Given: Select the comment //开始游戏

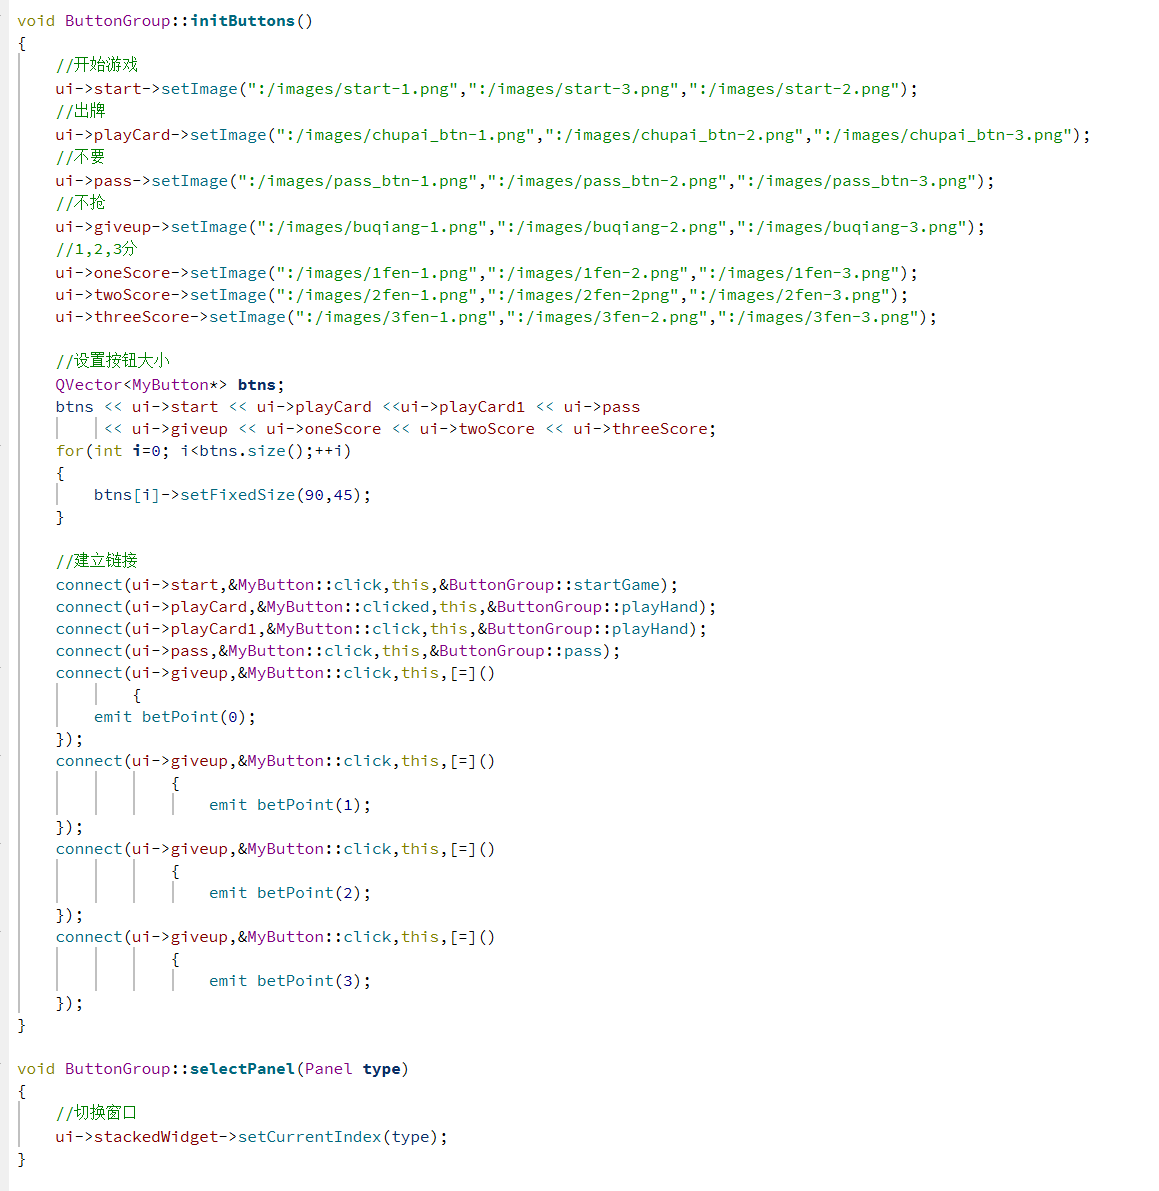Looking at the screenshot, I should click(x=96, y=65).
